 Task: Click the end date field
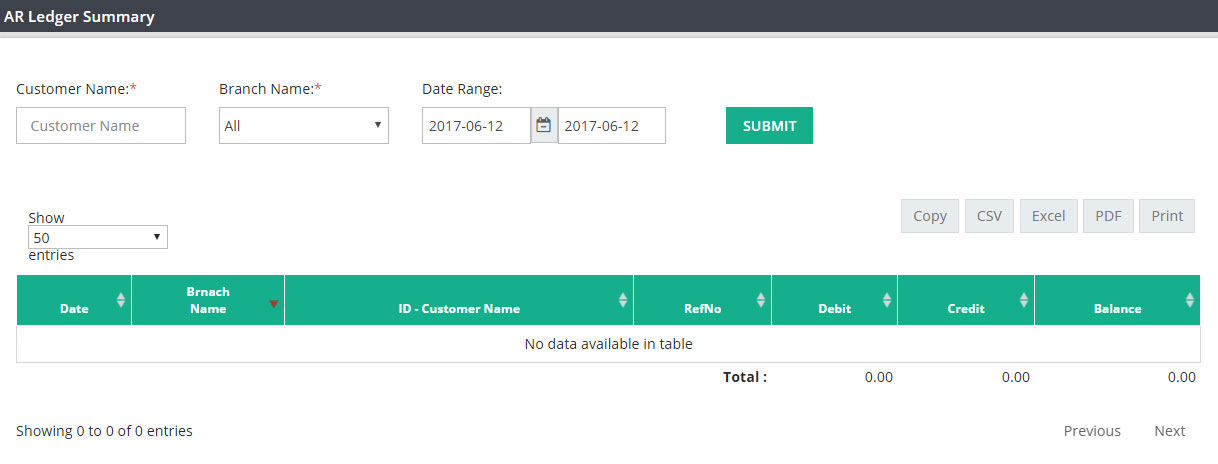click(612, 126)
